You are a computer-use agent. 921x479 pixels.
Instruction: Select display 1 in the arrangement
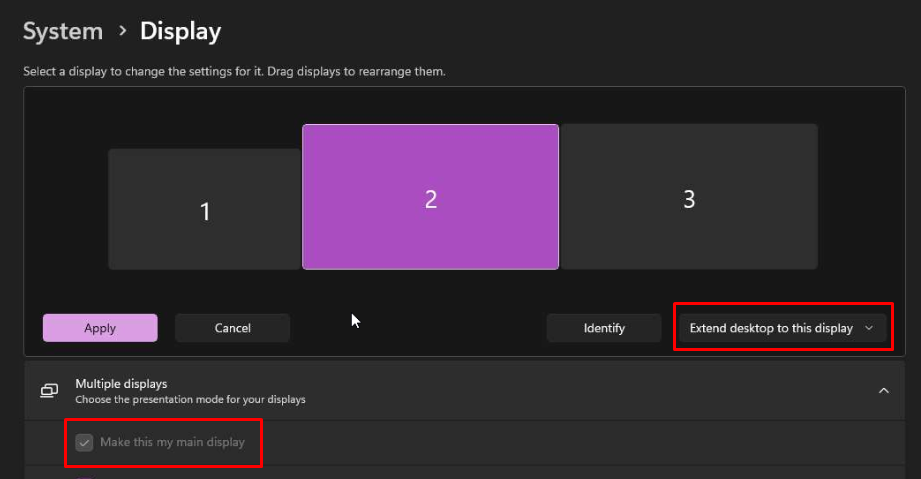[x=204, y=209]
